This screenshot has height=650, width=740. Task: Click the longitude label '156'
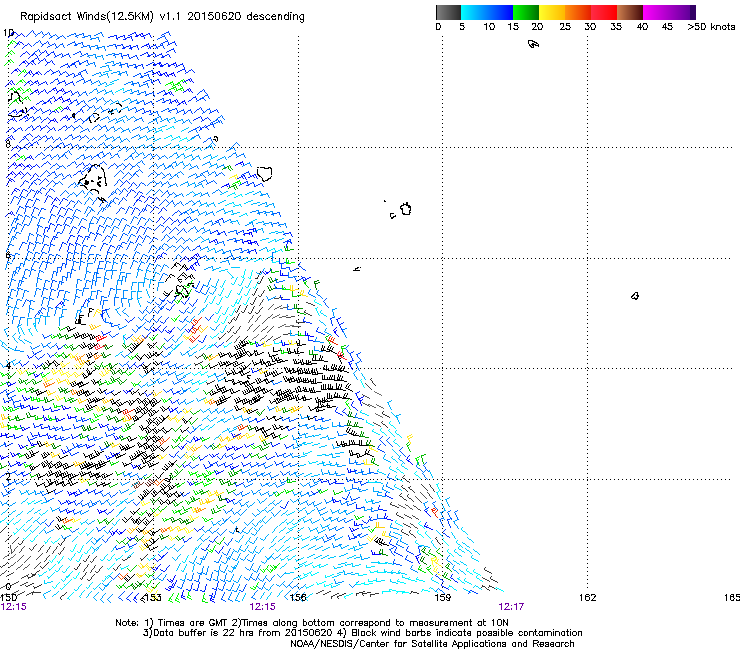click(x=298, y=598)
